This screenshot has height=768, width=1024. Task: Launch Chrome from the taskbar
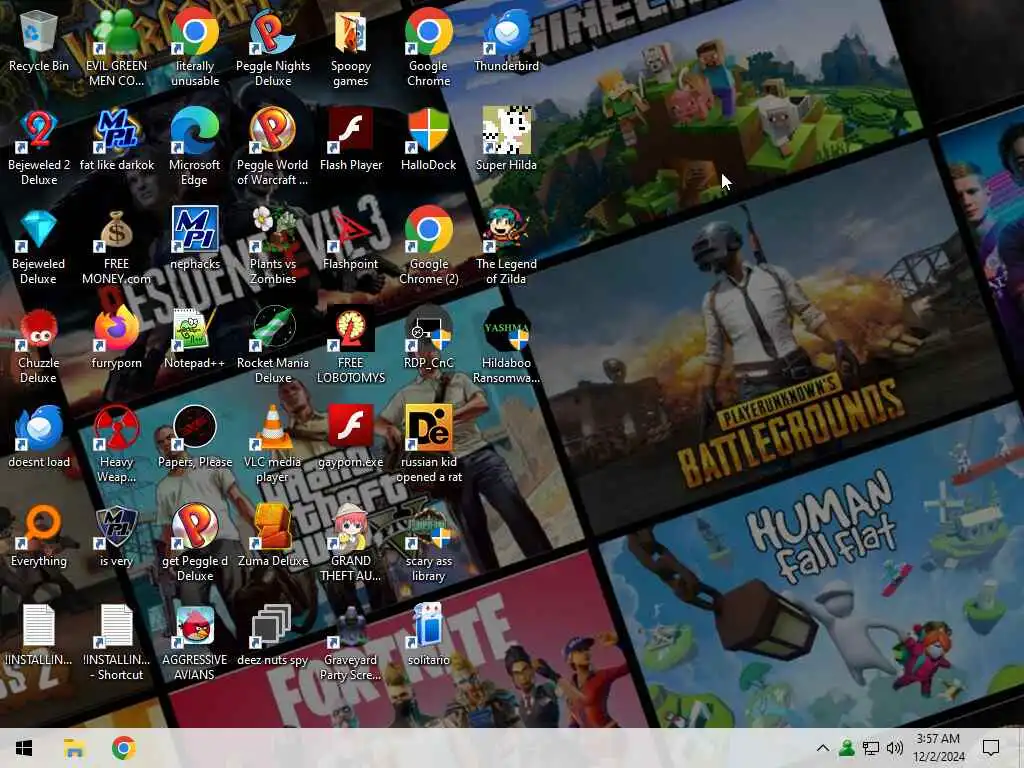click(x=123, y=748)
